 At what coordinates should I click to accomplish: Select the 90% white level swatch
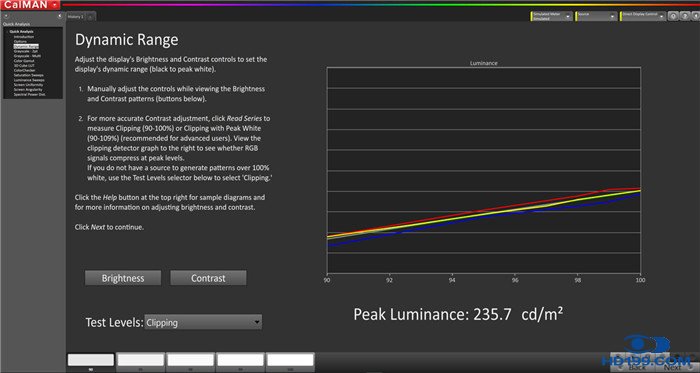tap(91, 360)
